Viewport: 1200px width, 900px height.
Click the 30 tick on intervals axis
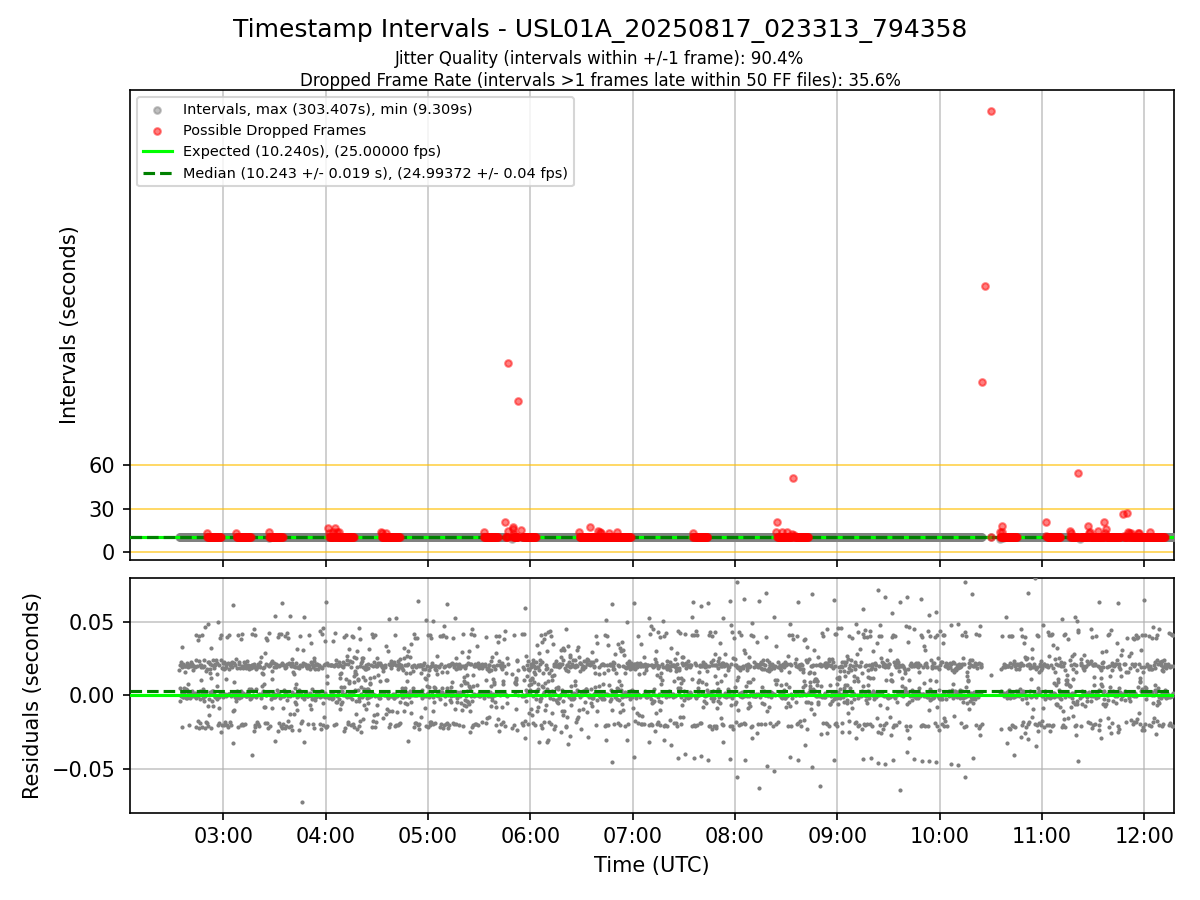104,509
